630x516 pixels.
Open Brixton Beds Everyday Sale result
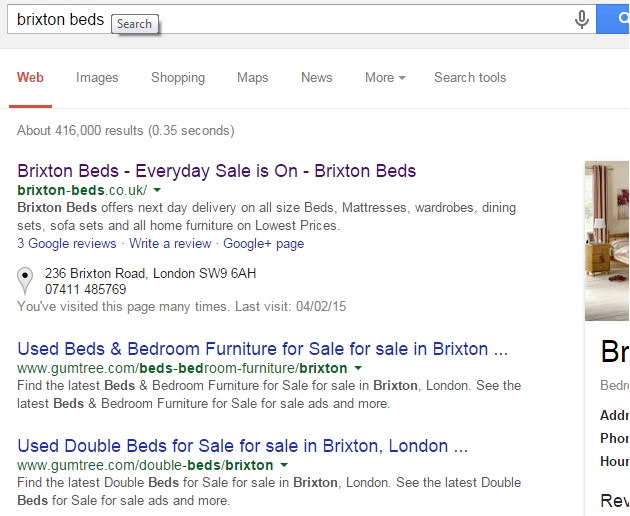[x=216, y=171]
